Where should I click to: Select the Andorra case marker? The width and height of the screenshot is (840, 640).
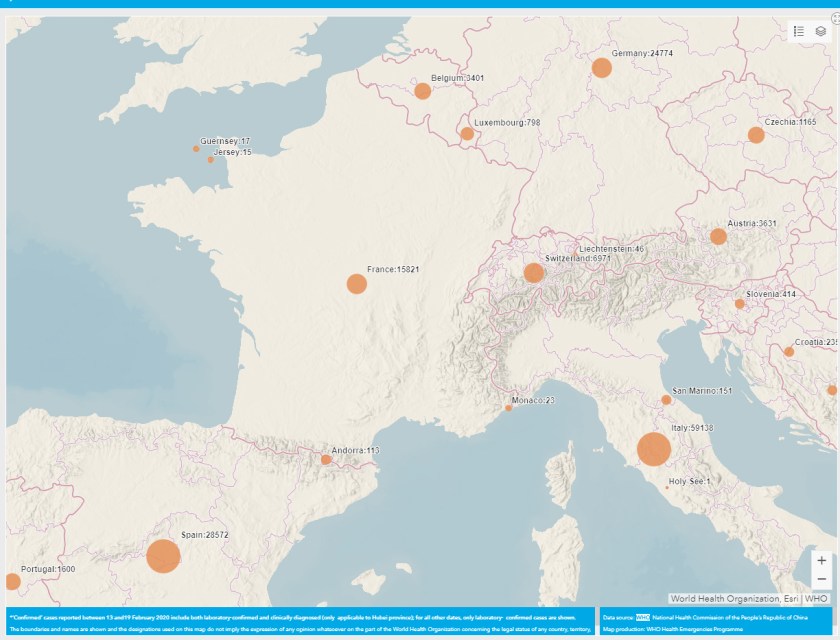[326, 459]
